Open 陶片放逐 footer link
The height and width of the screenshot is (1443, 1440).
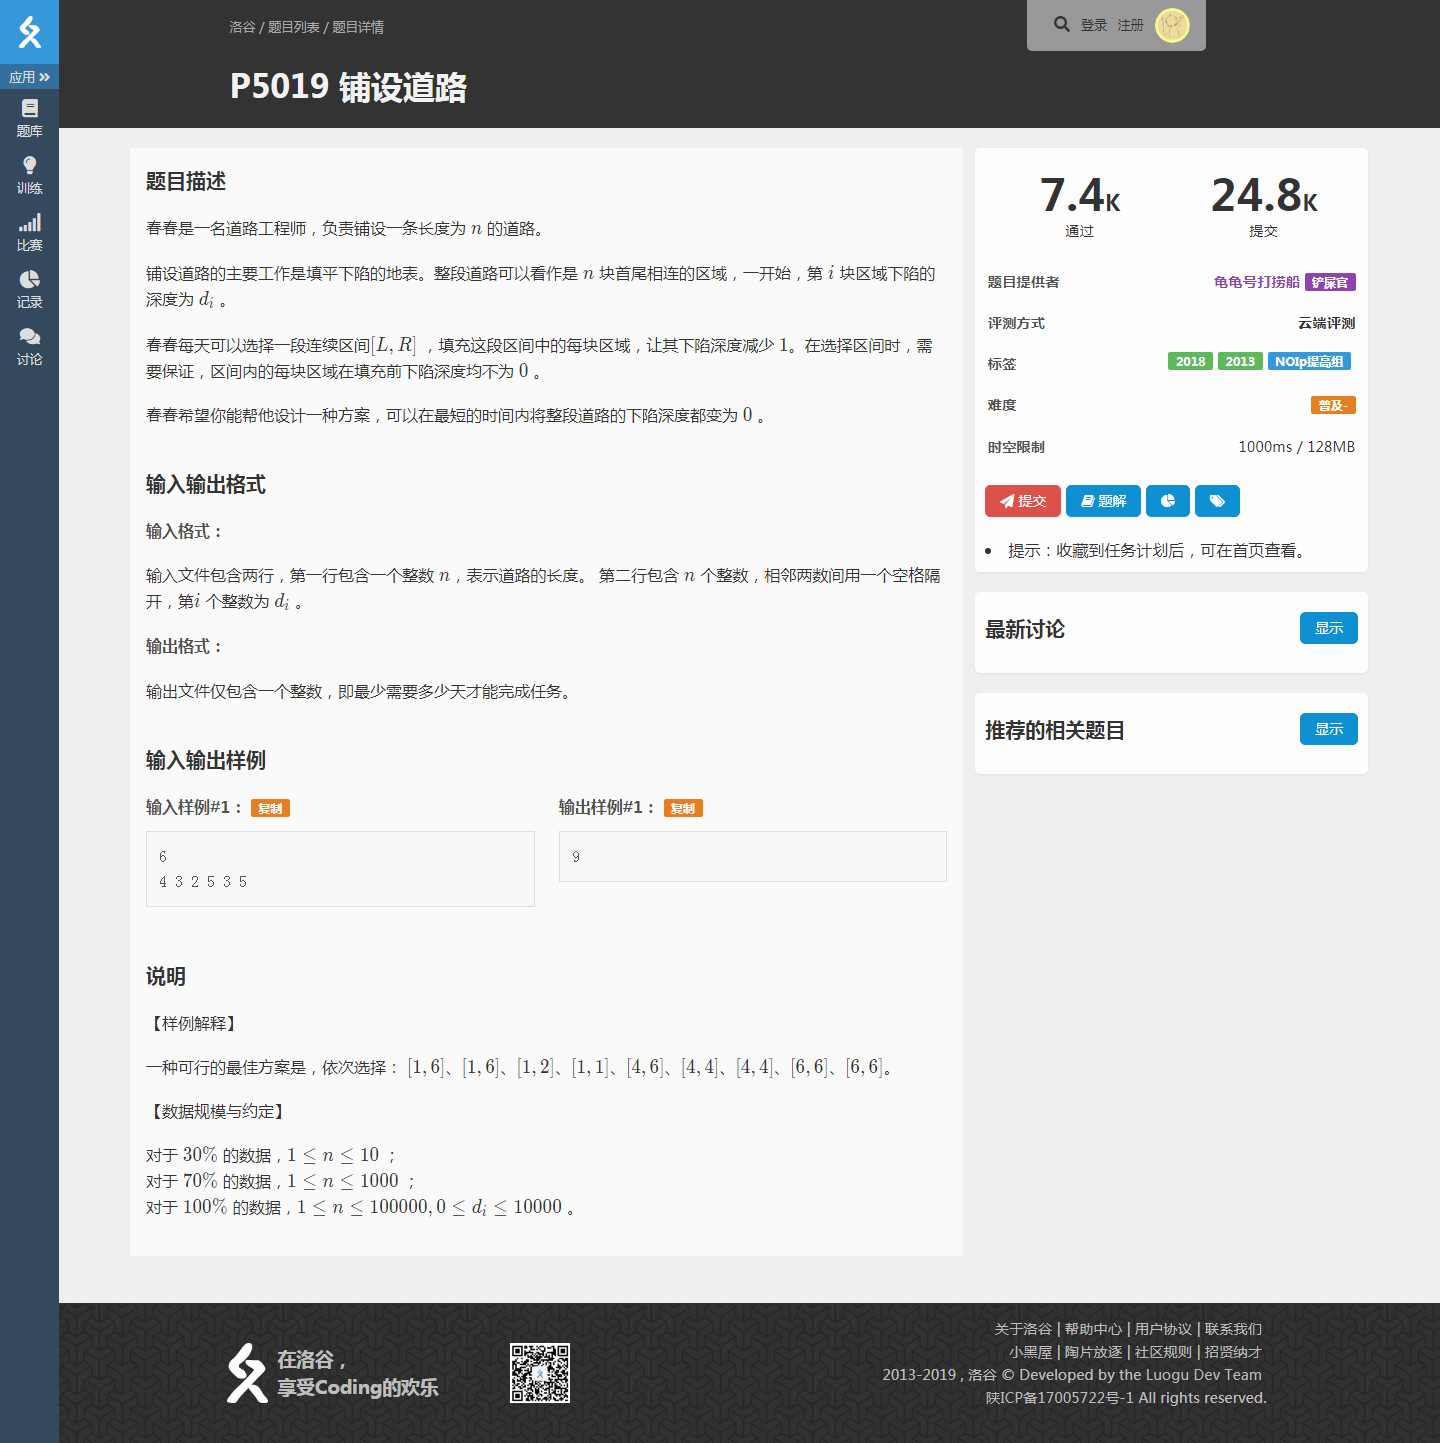coord(1093,1352)
